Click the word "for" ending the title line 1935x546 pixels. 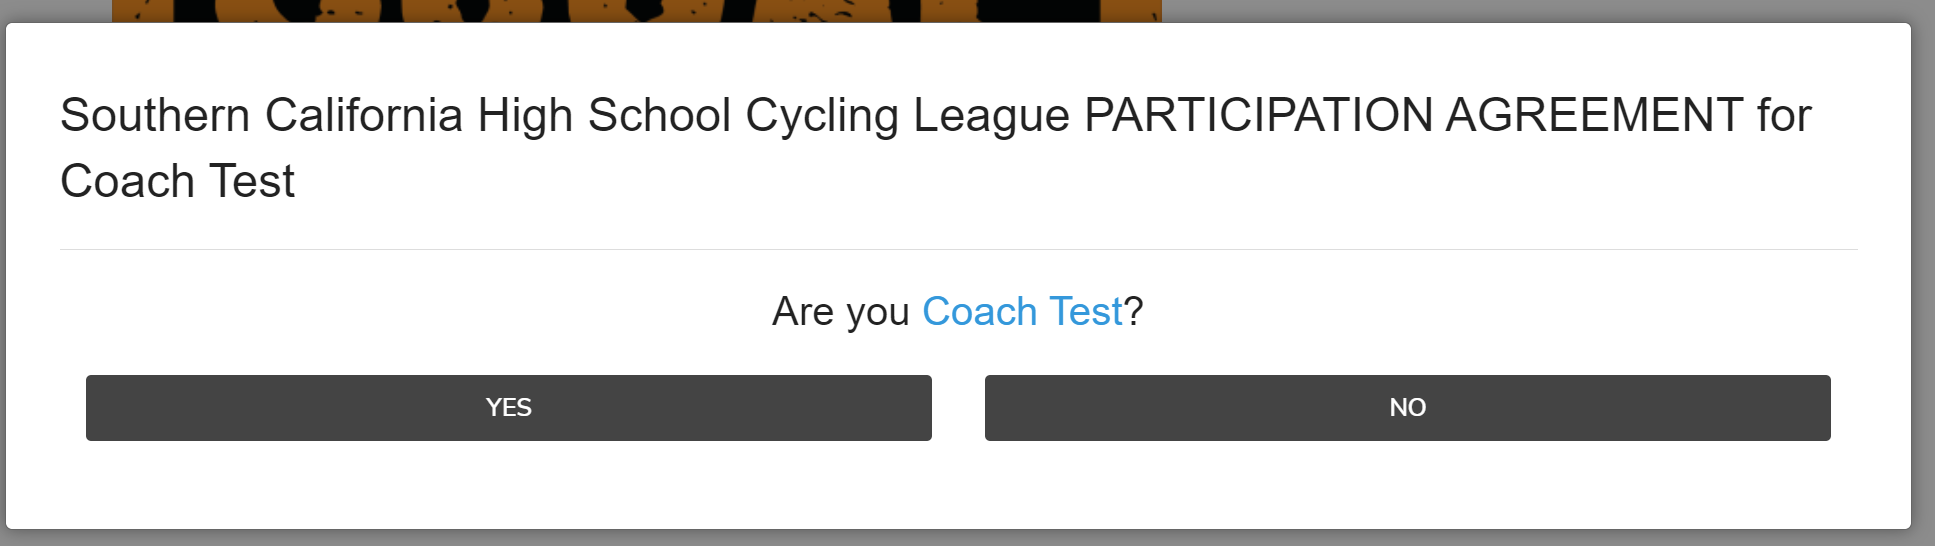(x=1784, y=115)
